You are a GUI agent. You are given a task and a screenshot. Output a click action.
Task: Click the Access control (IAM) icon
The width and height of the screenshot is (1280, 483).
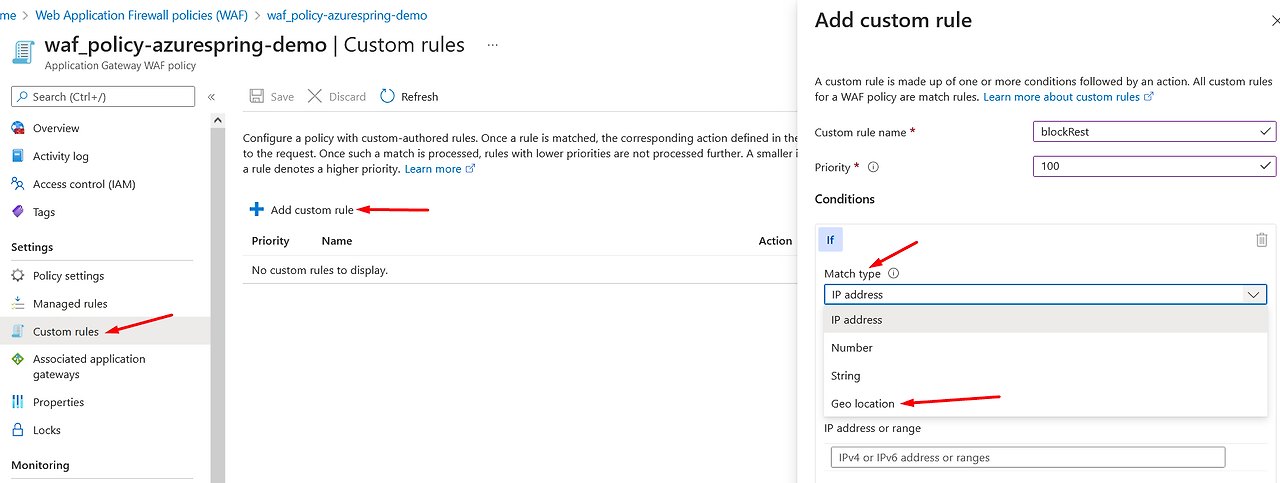pos(17,184)
